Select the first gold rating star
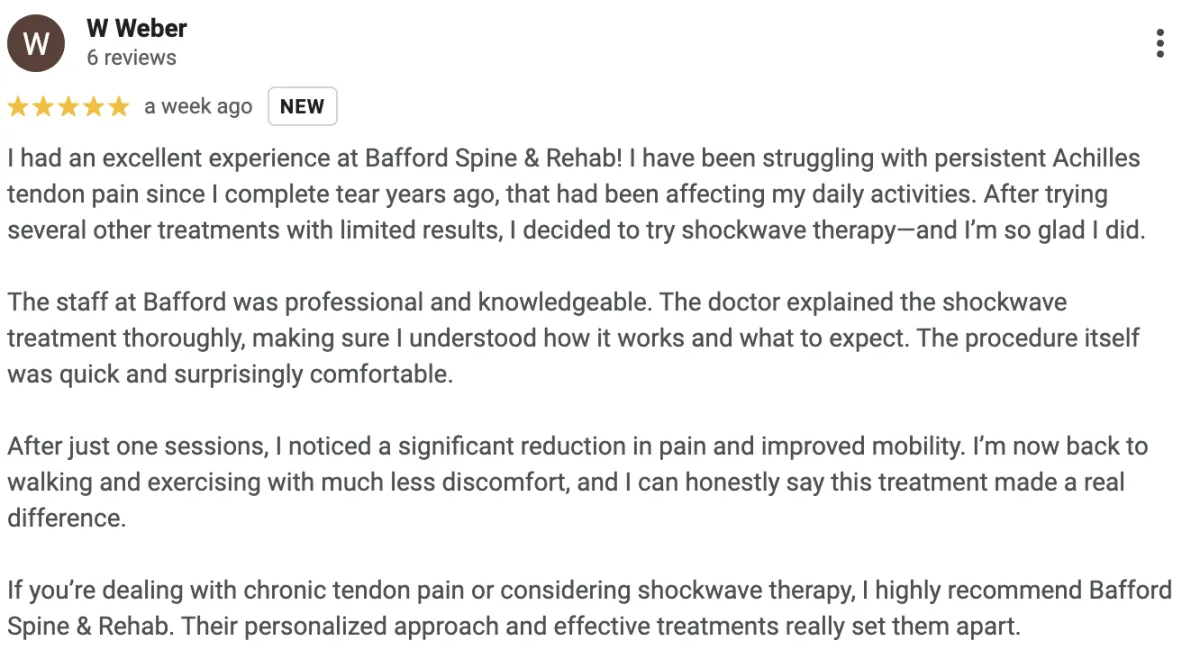Image resolution: width=1200 pixels, height=650 pixels. click(x=18, y=106)
